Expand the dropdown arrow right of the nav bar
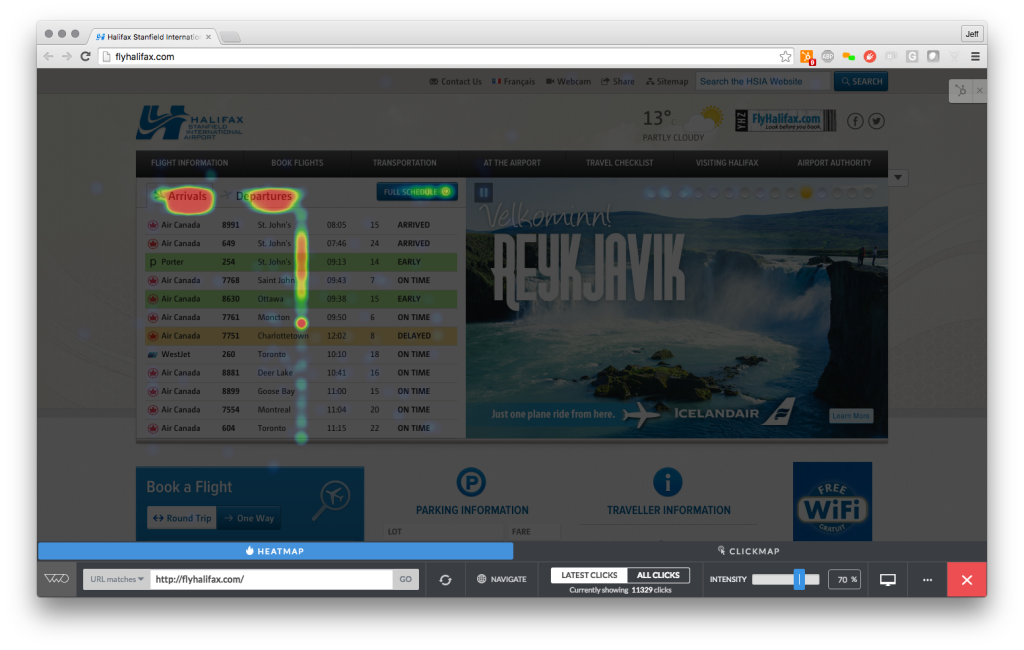Image resolution: width=1024 pixels, height=650 pixels. pos(899,177)
